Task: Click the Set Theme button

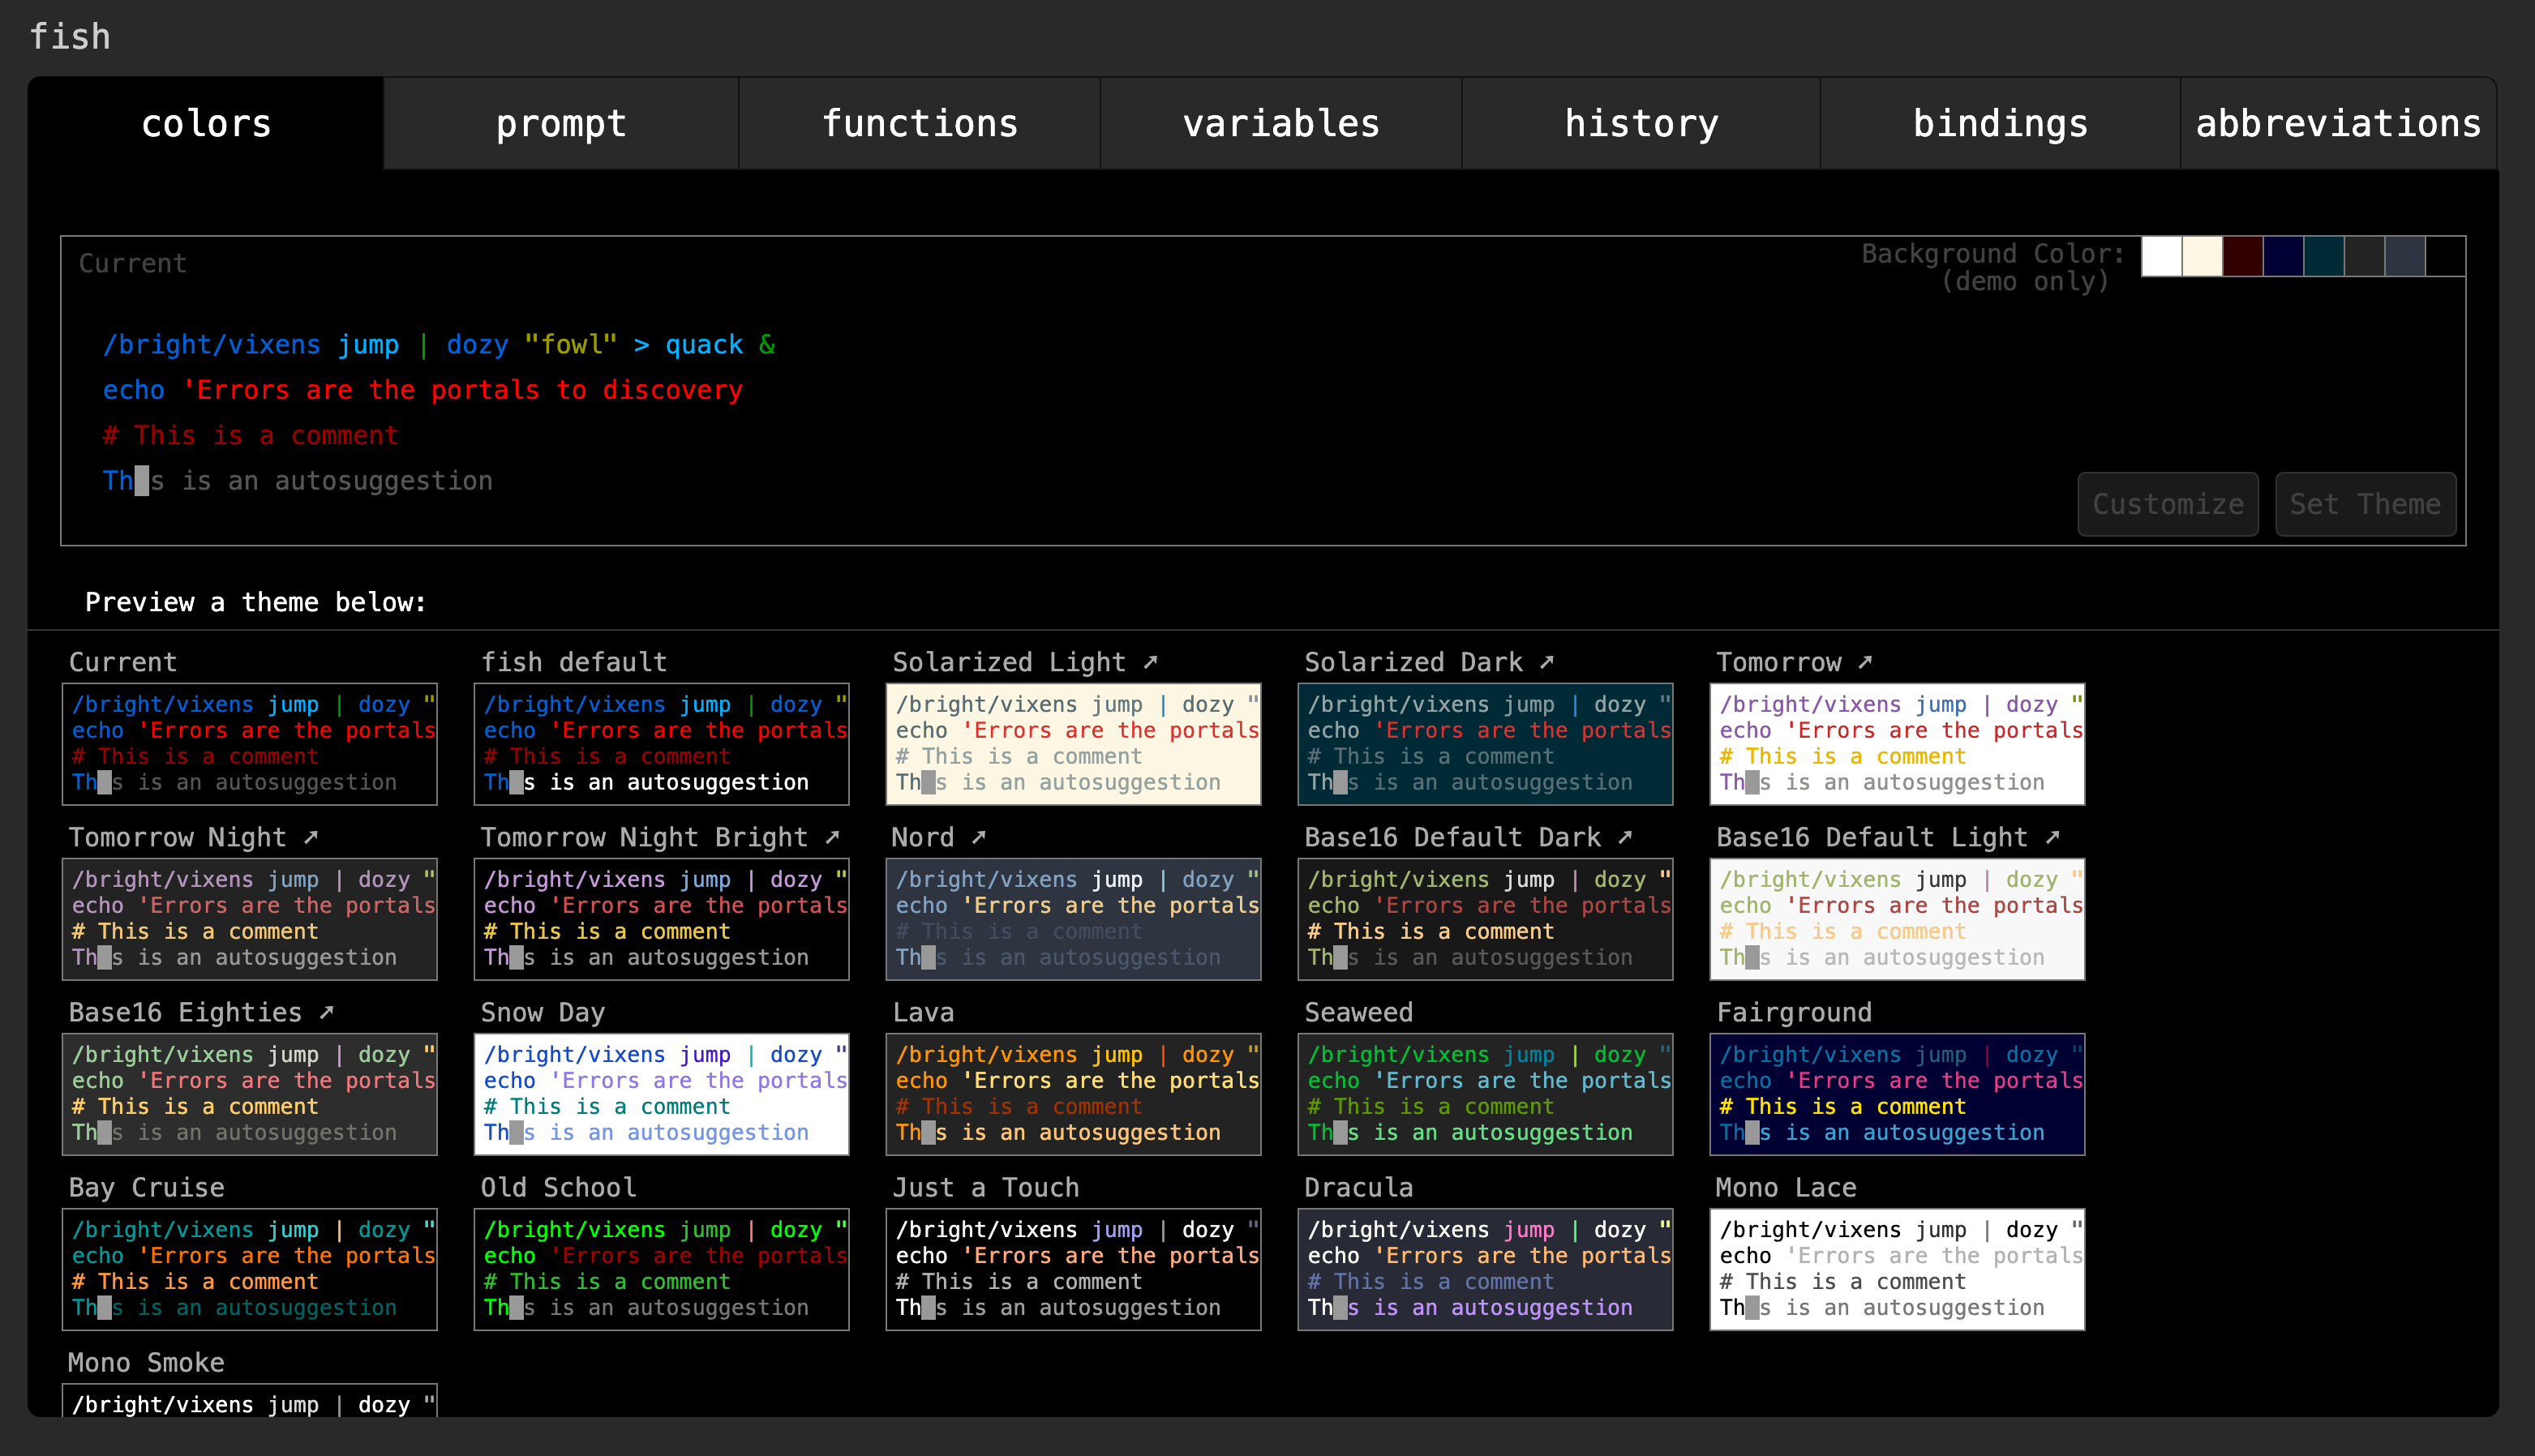Action: pos(2365,504)
